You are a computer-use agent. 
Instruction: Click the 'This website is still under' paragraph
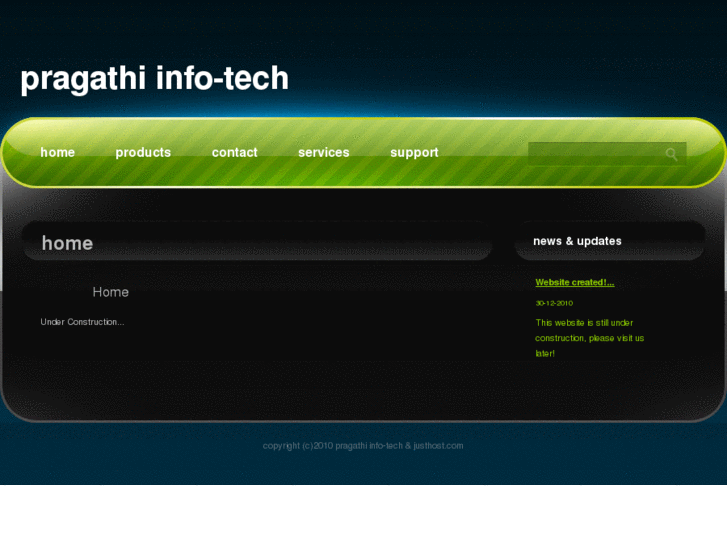point(589,338)
